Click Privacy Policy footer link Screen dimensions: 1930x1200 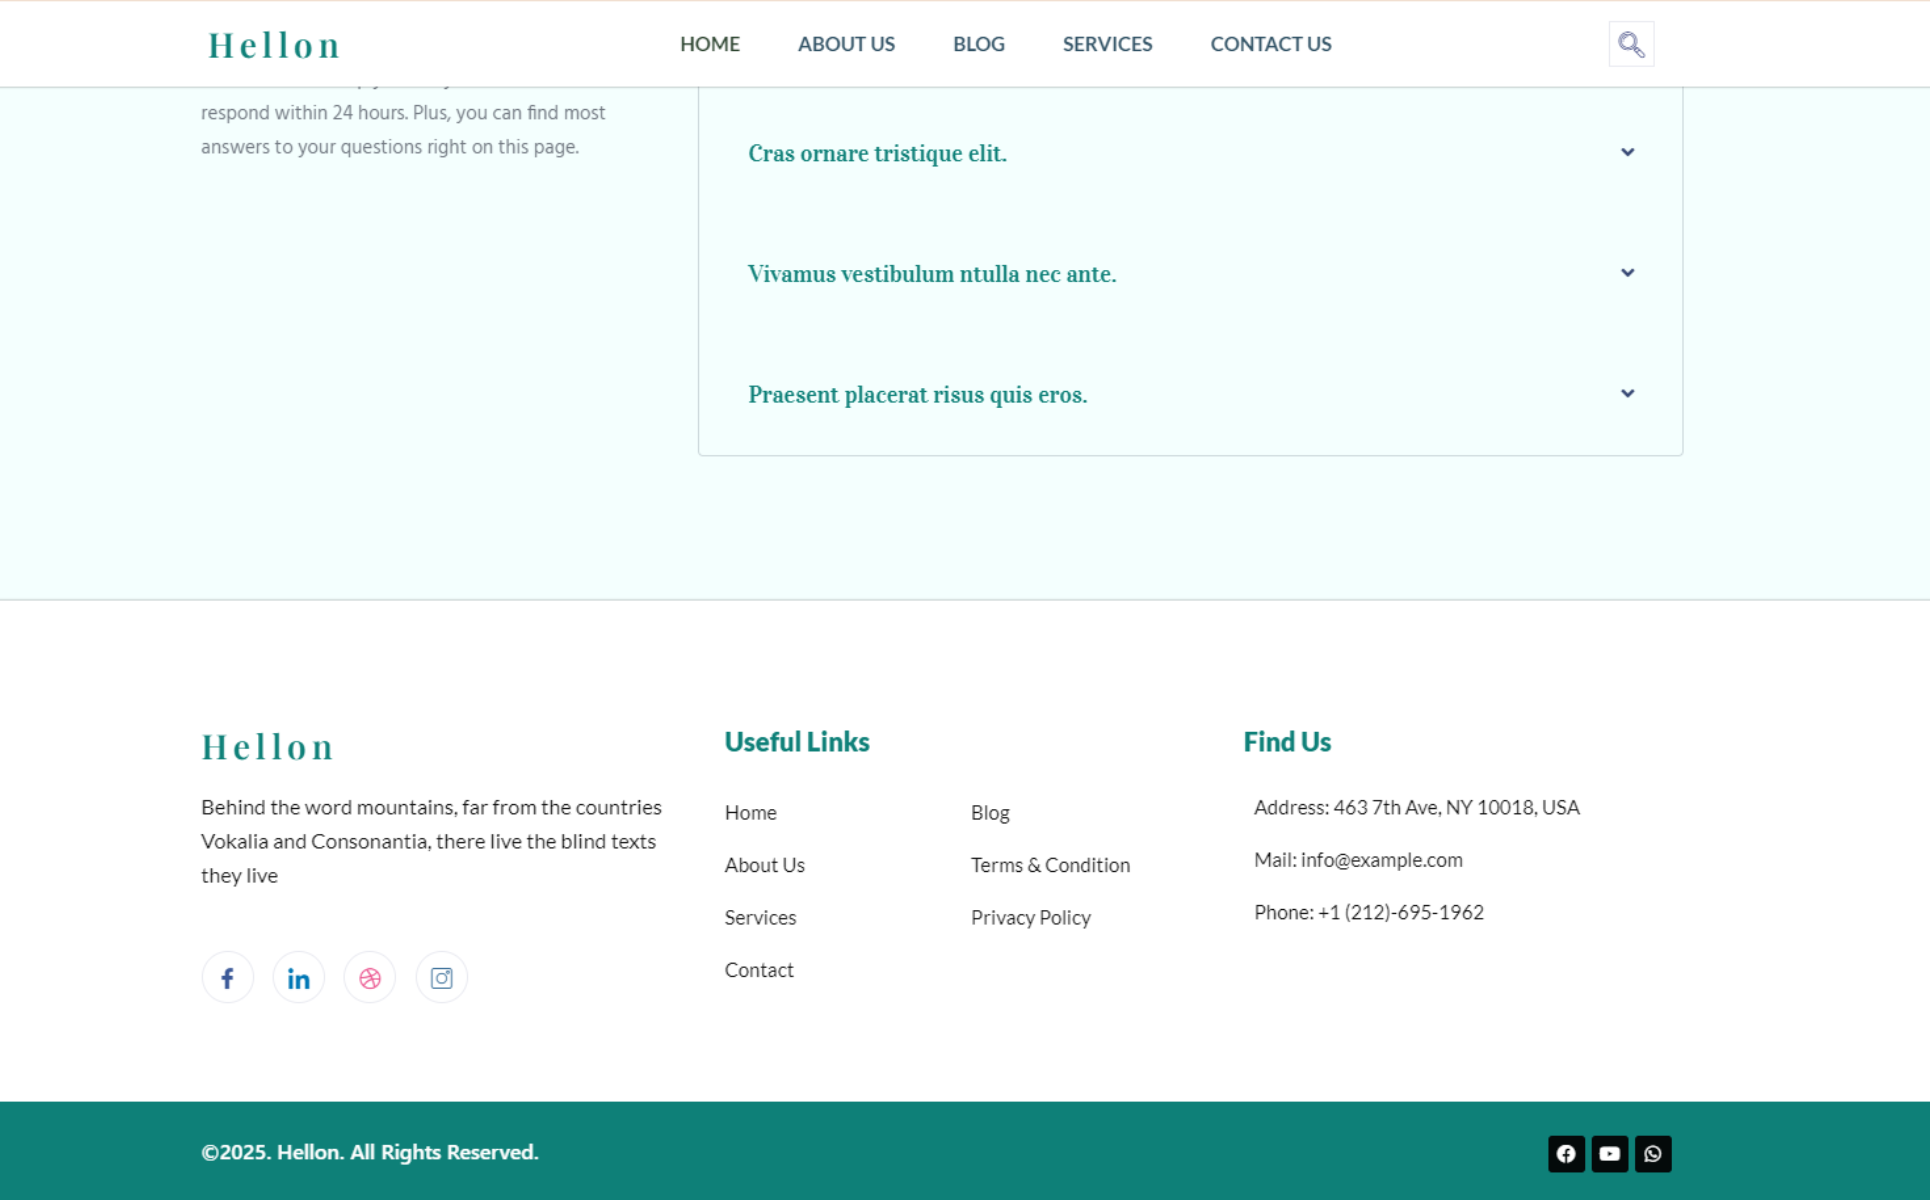[1030, 918]
